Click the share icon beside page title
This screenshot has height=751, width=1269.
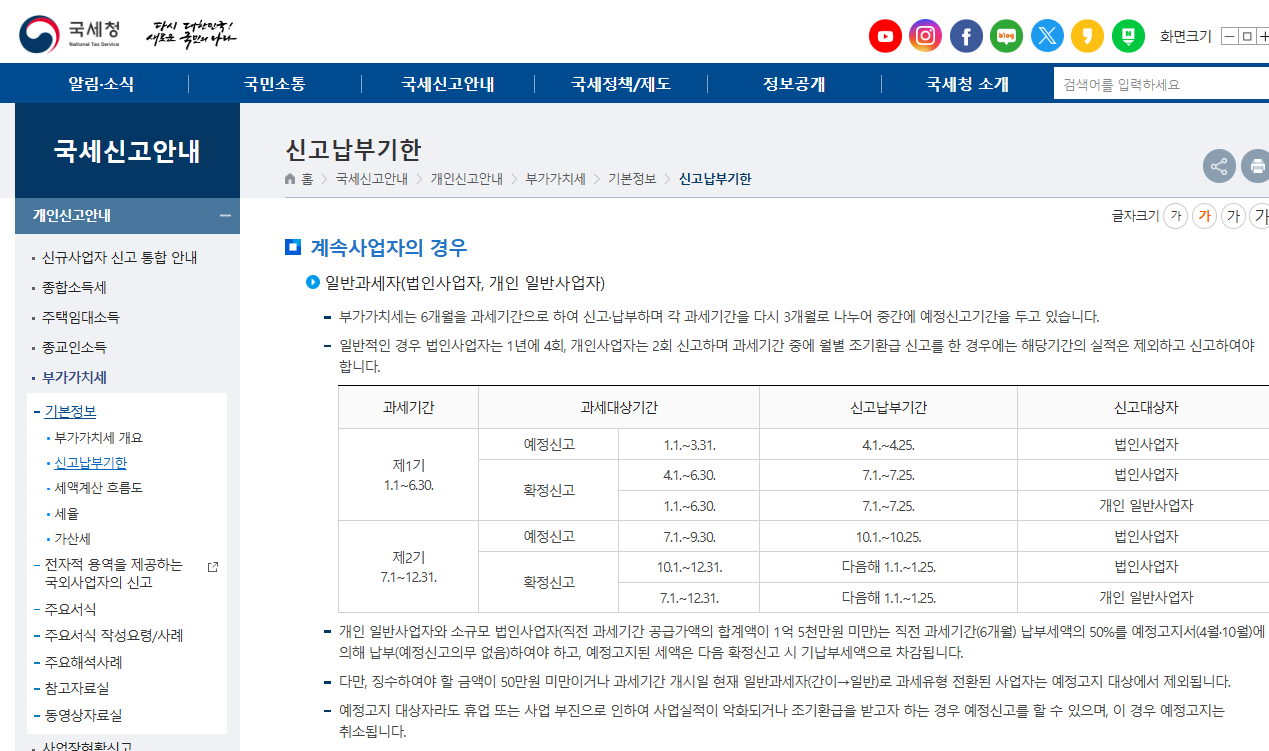click(1219, 166)
